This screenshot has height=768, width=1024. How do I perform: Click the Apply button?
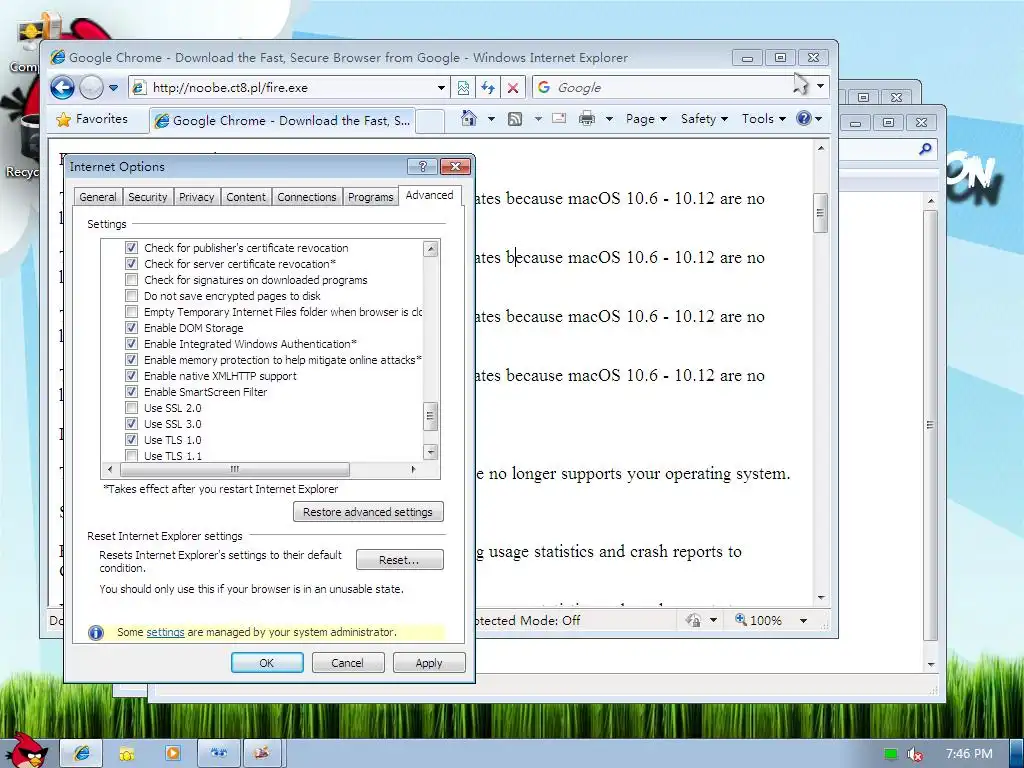click(x=429, y=663)
